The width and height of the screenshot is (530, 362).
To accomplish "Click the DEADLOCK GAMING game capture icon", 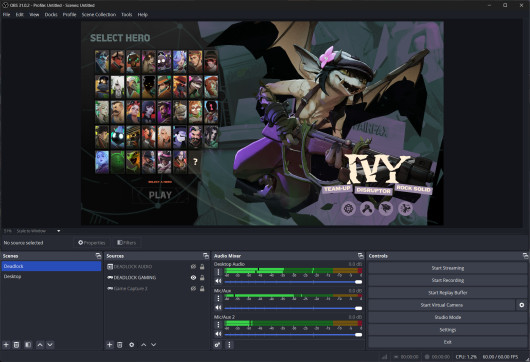I will pyautogui.click(x=110, y=277).
